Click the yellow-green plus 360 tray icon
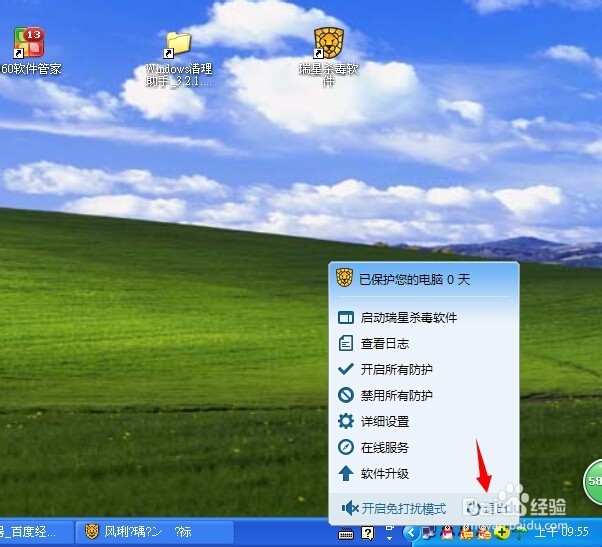This screenshot has height=547, width=602. point(502,533)
